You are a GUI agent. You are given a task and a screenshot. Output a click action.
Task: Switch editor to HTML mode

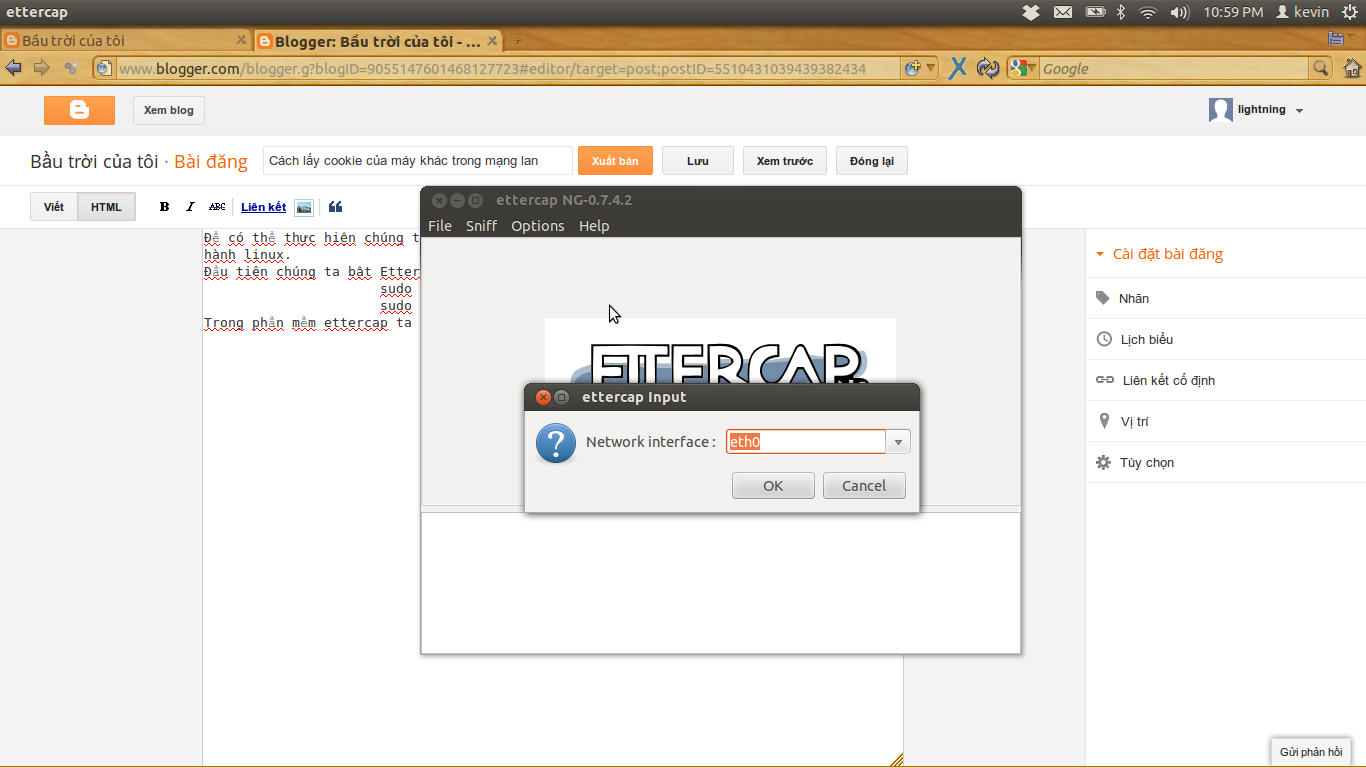coord(106,207)
